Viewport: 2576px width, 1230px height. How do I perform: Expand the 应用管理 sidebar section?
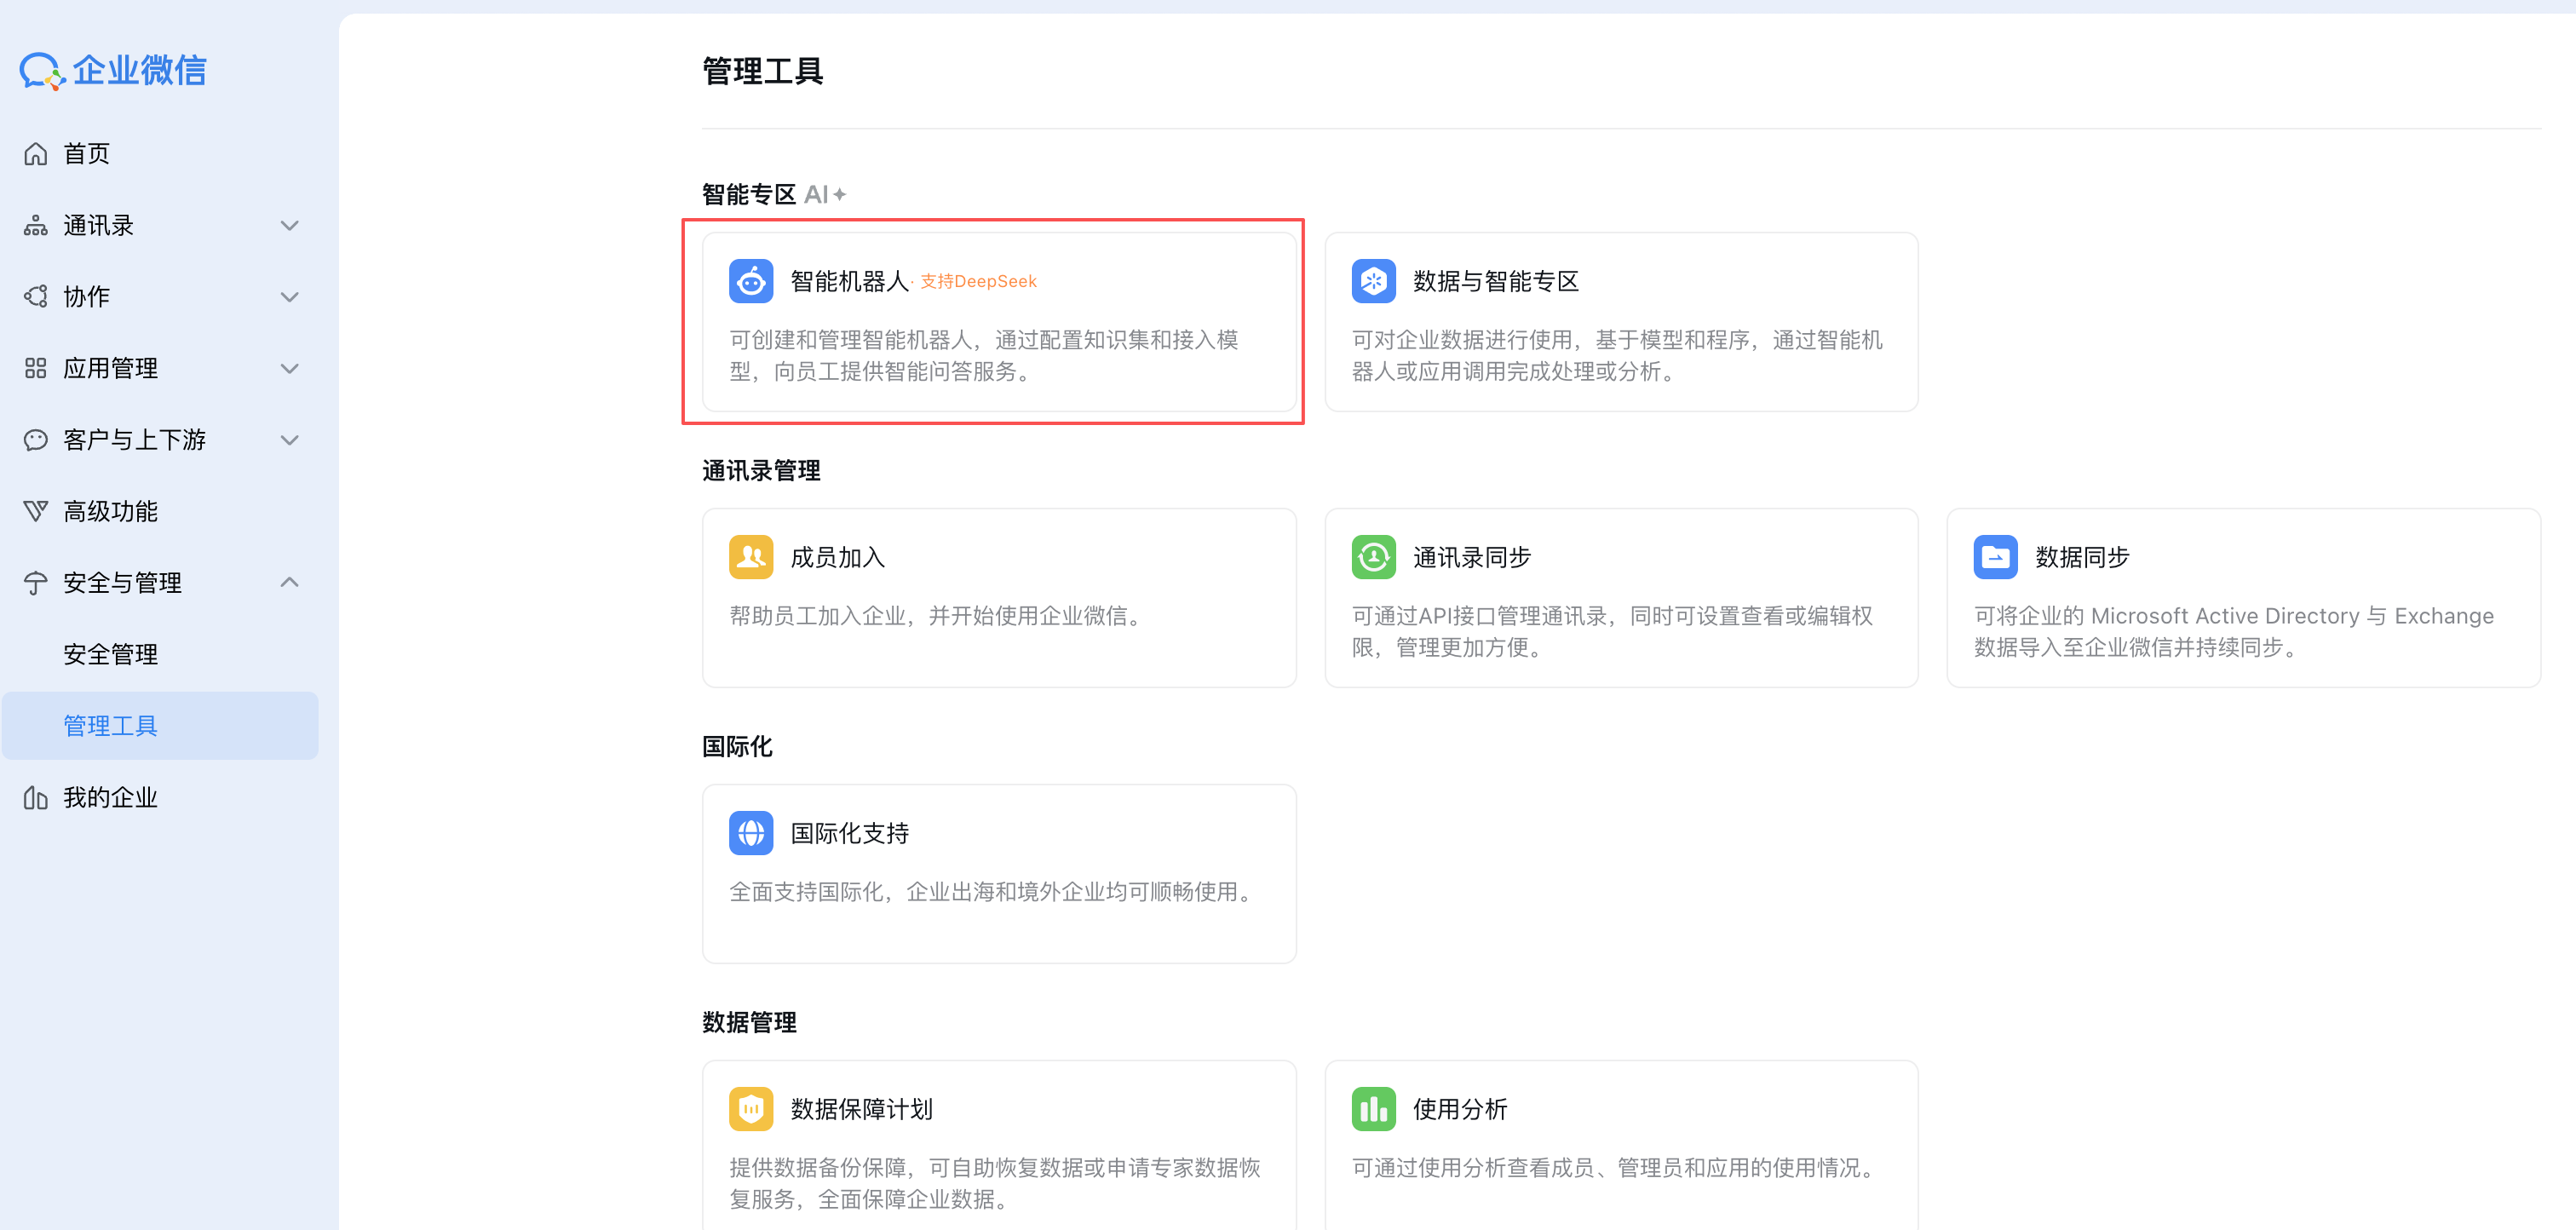(x=289, y=368)
